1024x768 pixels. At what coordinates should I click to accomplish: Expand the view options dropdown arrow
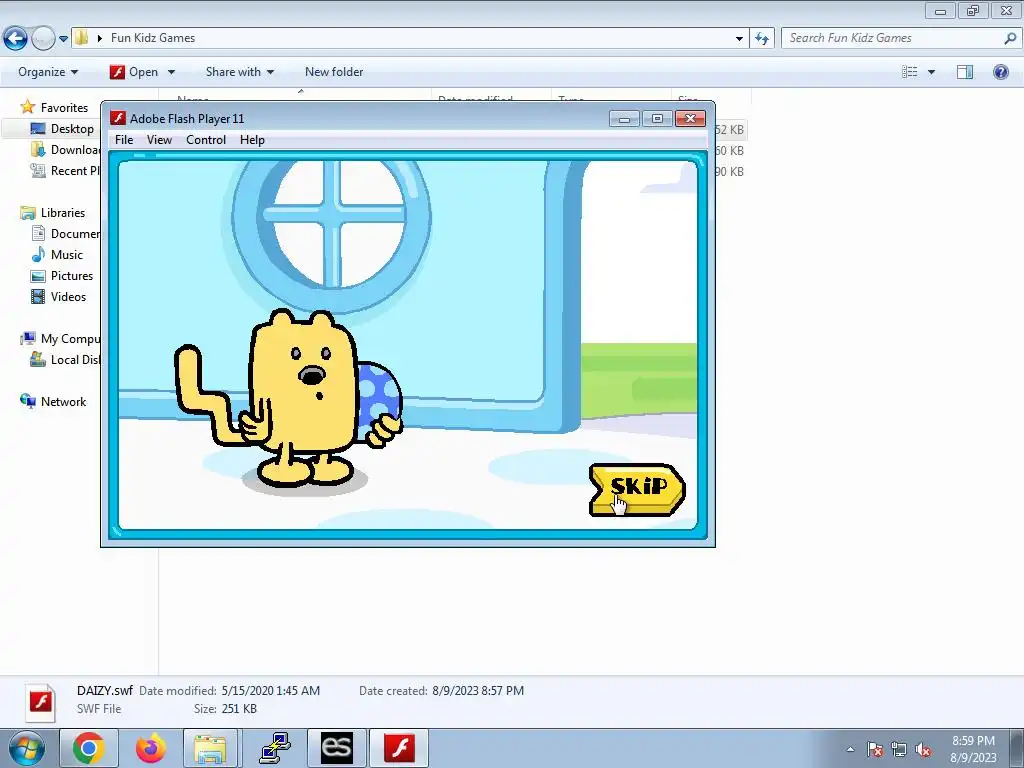(931, 72)
